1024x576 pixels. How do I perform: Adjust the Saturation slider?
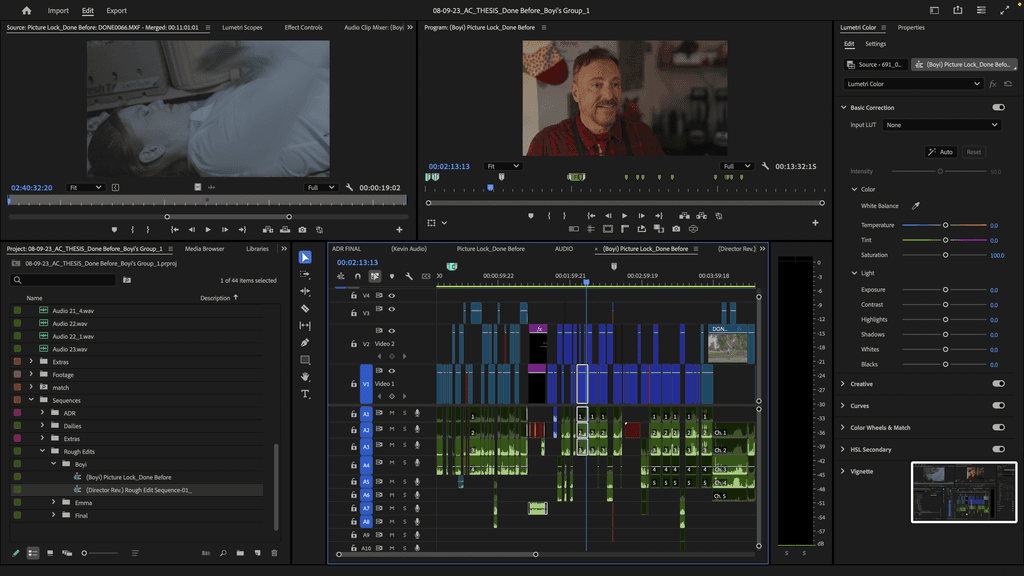click(945, 255)
